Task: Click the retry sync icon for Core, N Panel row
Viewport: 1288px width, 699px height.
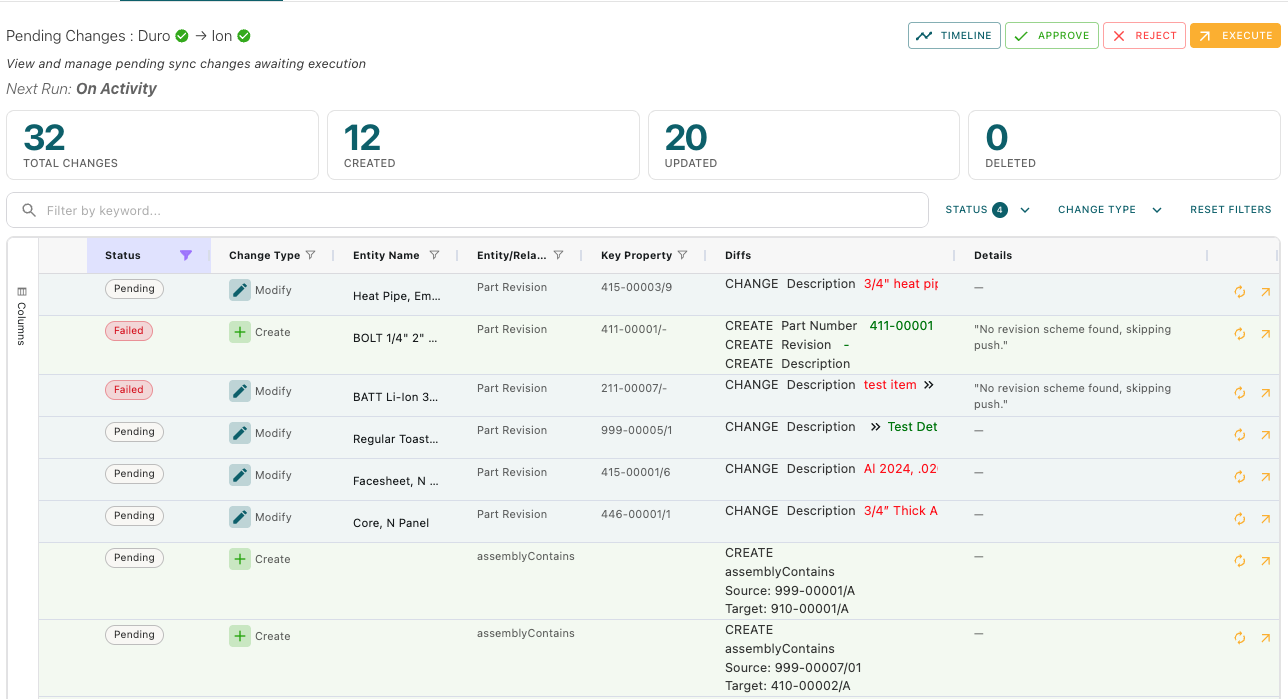Action: point(1240,519)
